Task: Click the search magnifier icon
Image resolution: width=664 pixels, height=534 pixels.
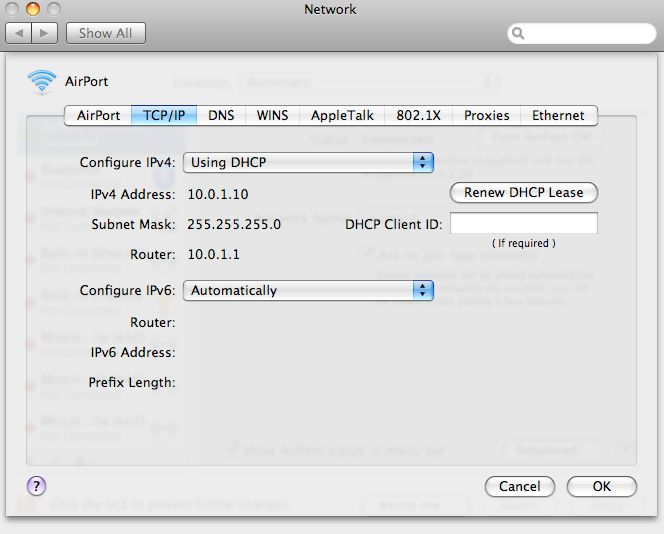Action: pos(519,33)
